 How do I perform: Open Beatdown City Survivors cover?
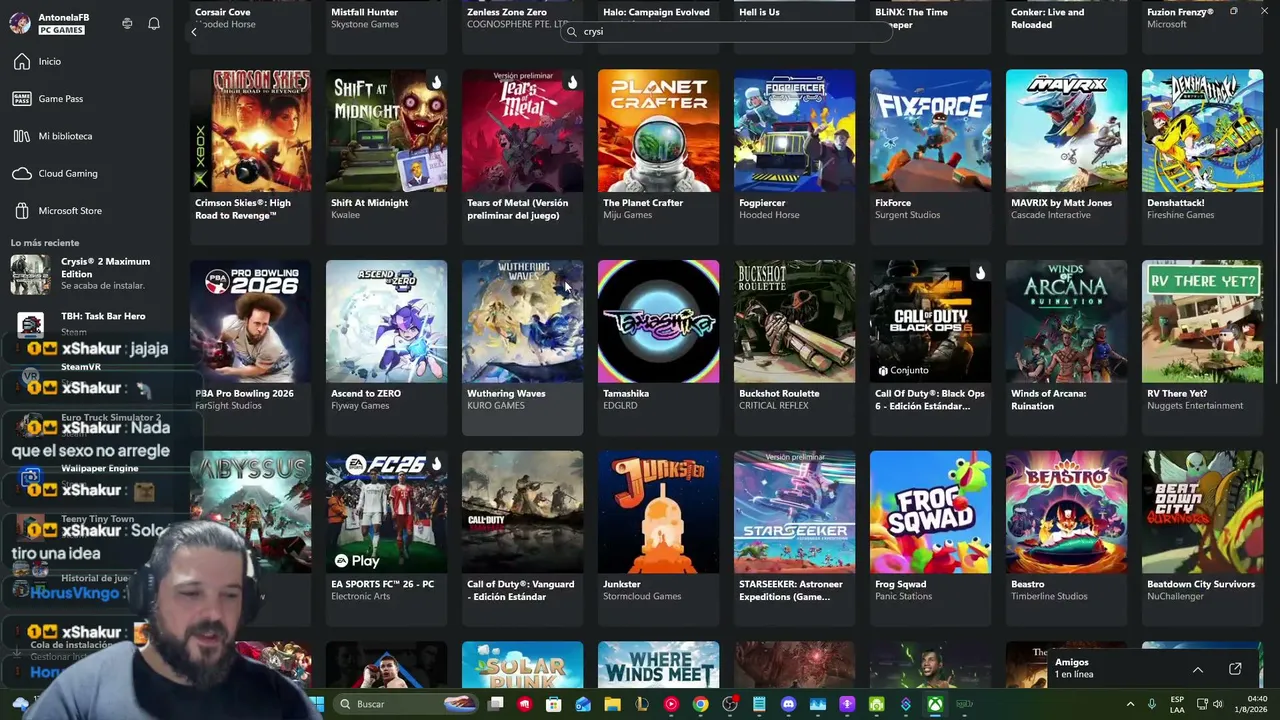tap(1202, 512)
